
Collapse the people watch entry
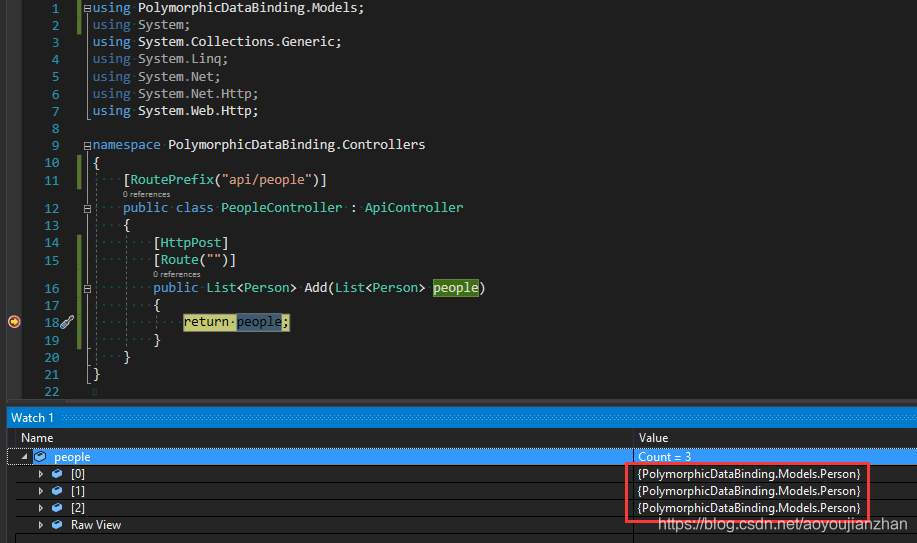(24, 456)
